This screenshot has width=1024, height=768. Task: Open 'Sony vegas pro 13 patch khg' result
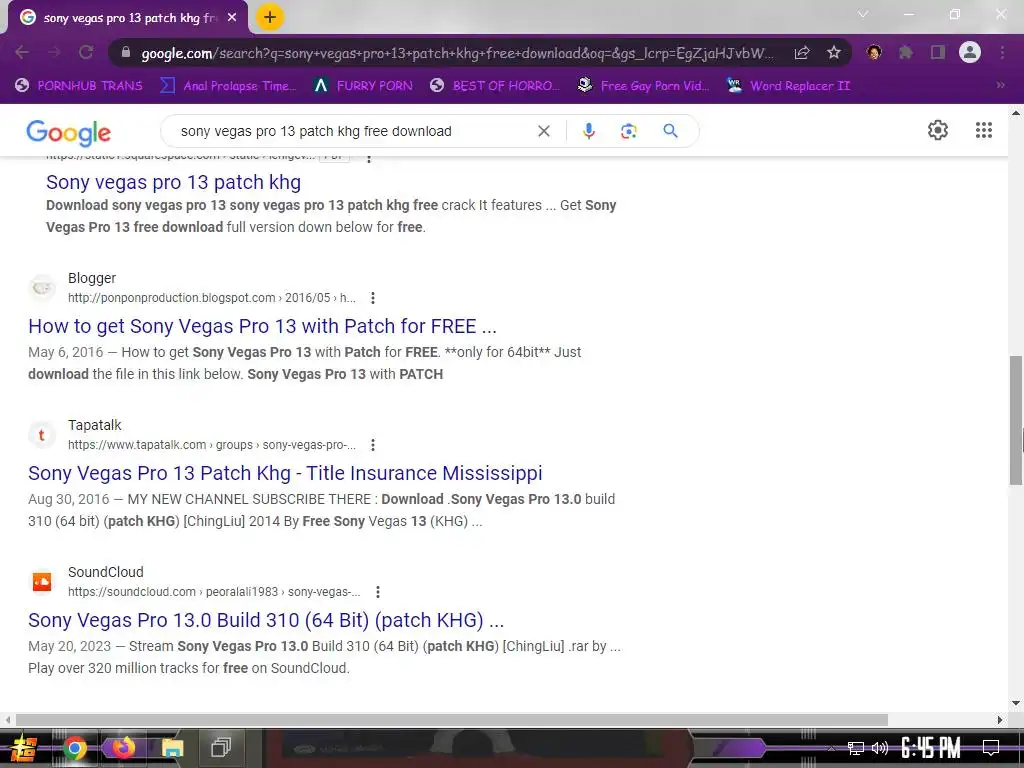[173, 182]
